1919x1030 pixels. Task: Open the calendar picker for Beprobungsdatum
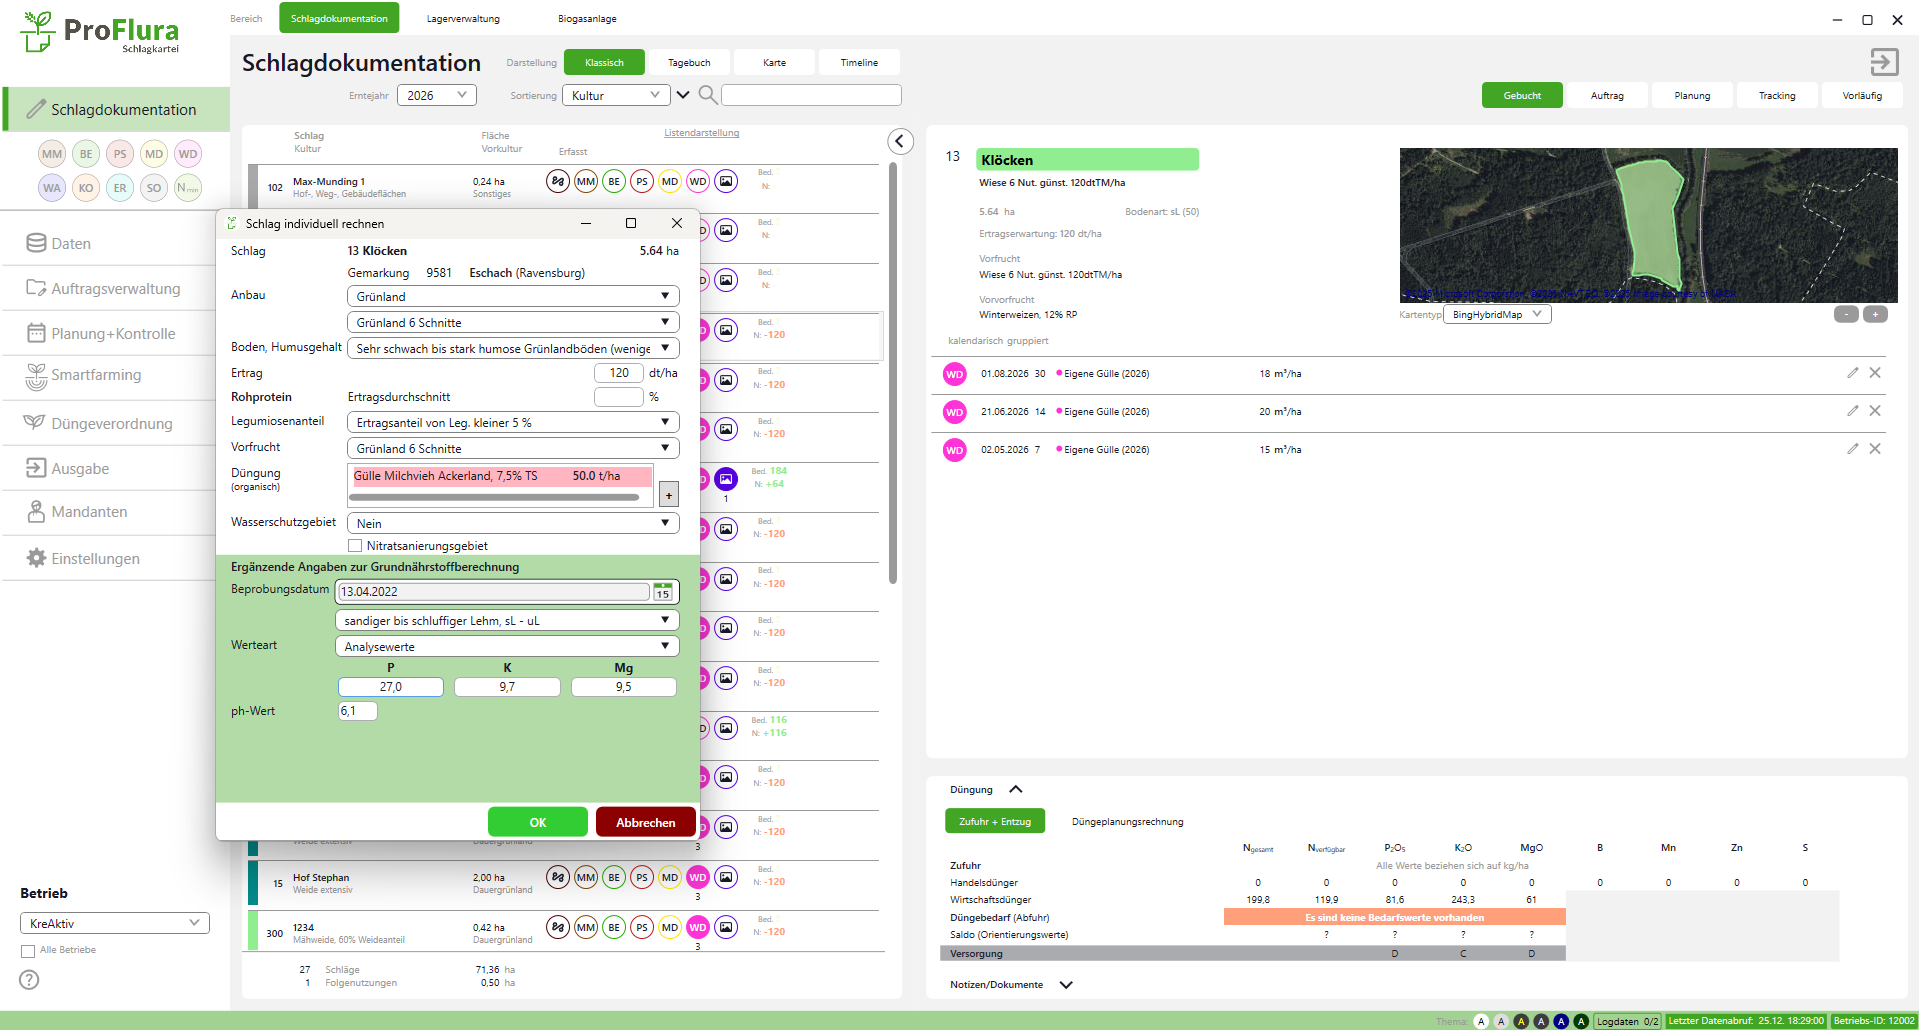(663, 592)
